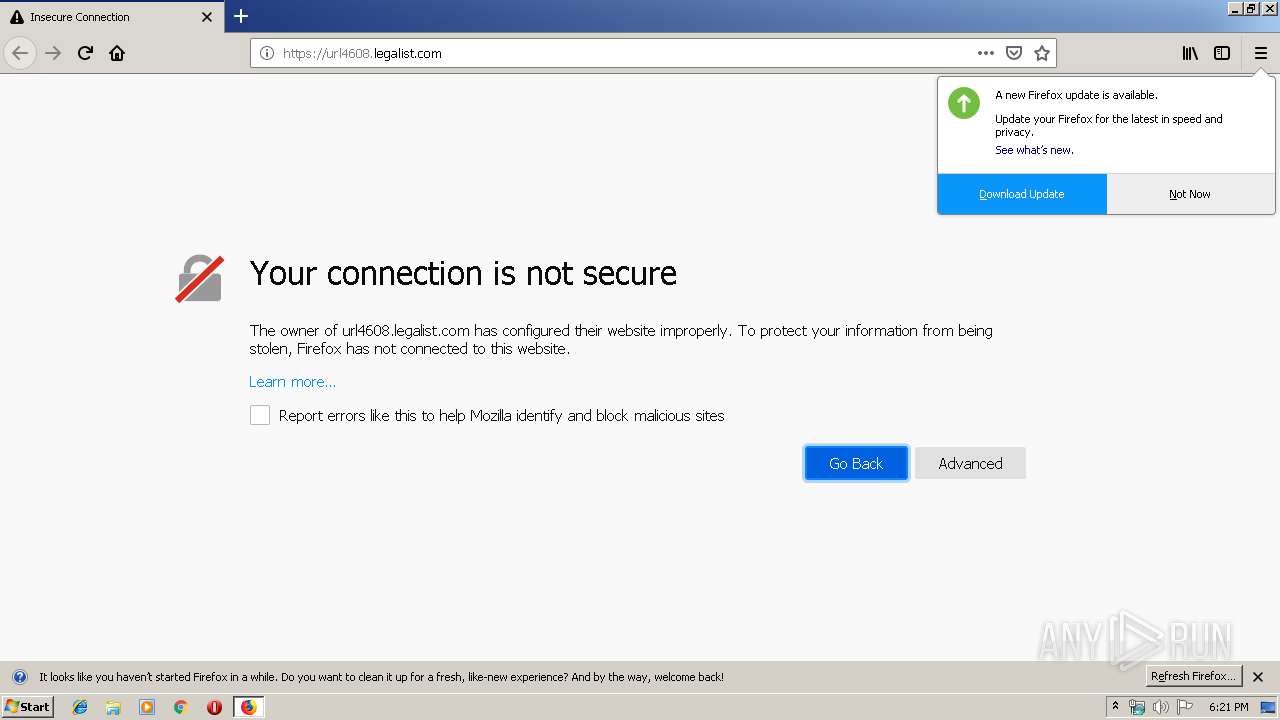Open the Windows Start menu
The width and height of the screenshot is (1280, 720).
27,706
